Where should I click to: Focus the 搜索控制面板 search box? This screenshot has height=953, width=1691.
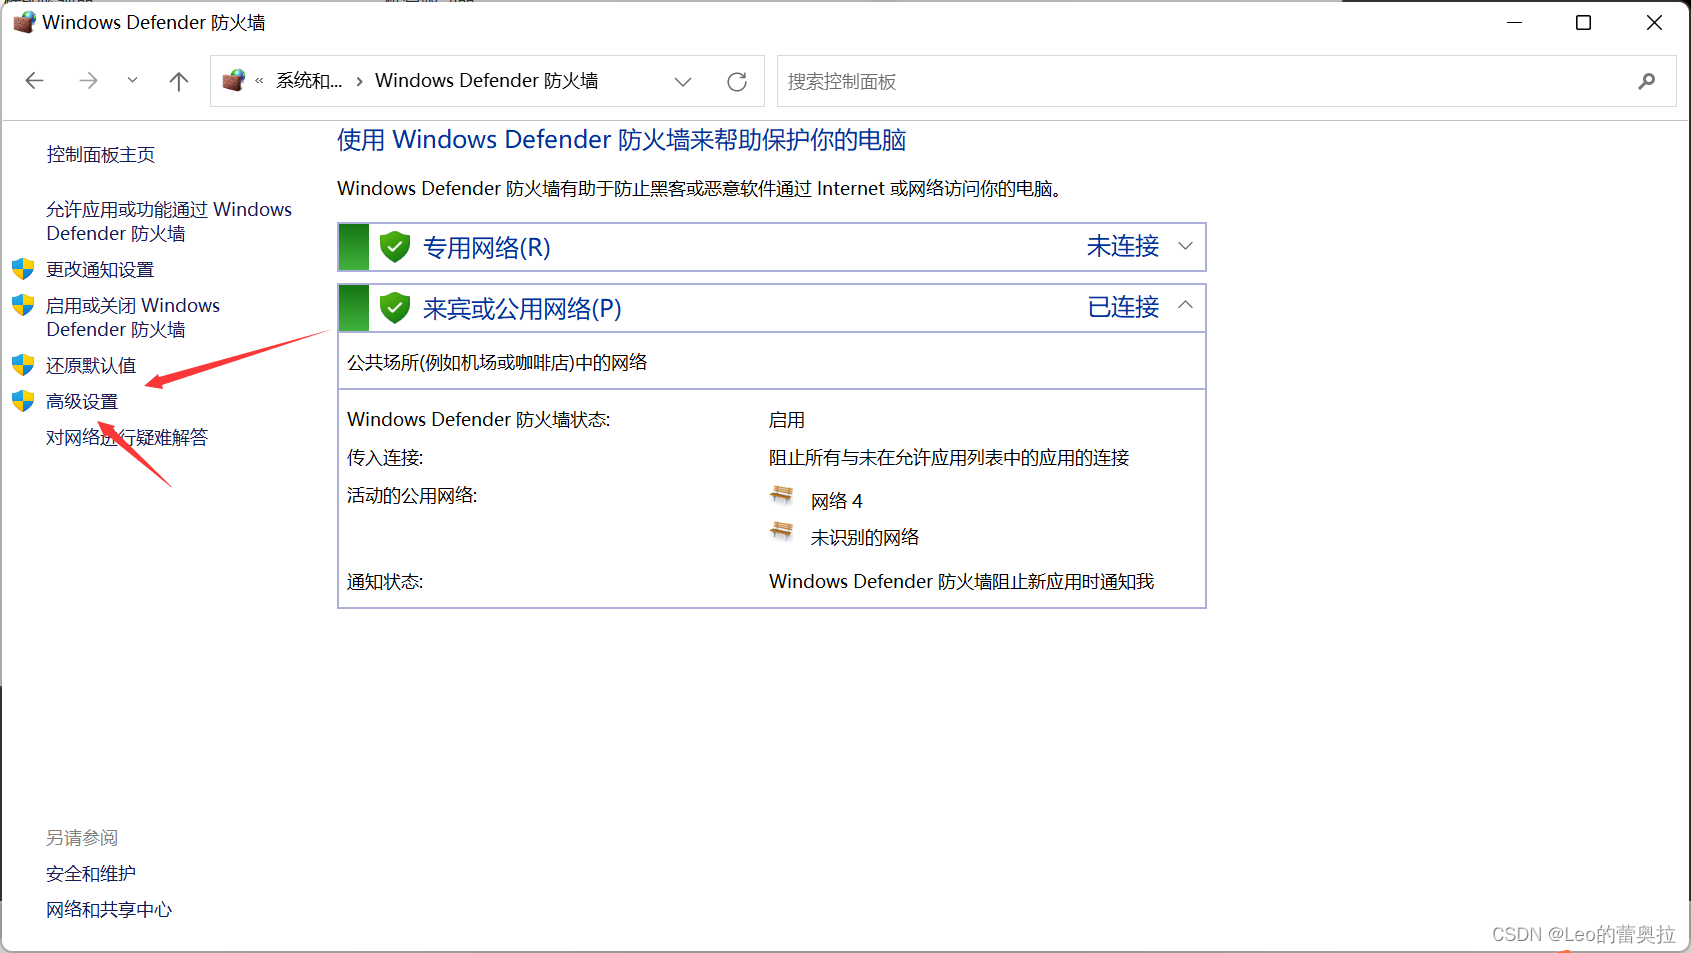pos(1226,81)
